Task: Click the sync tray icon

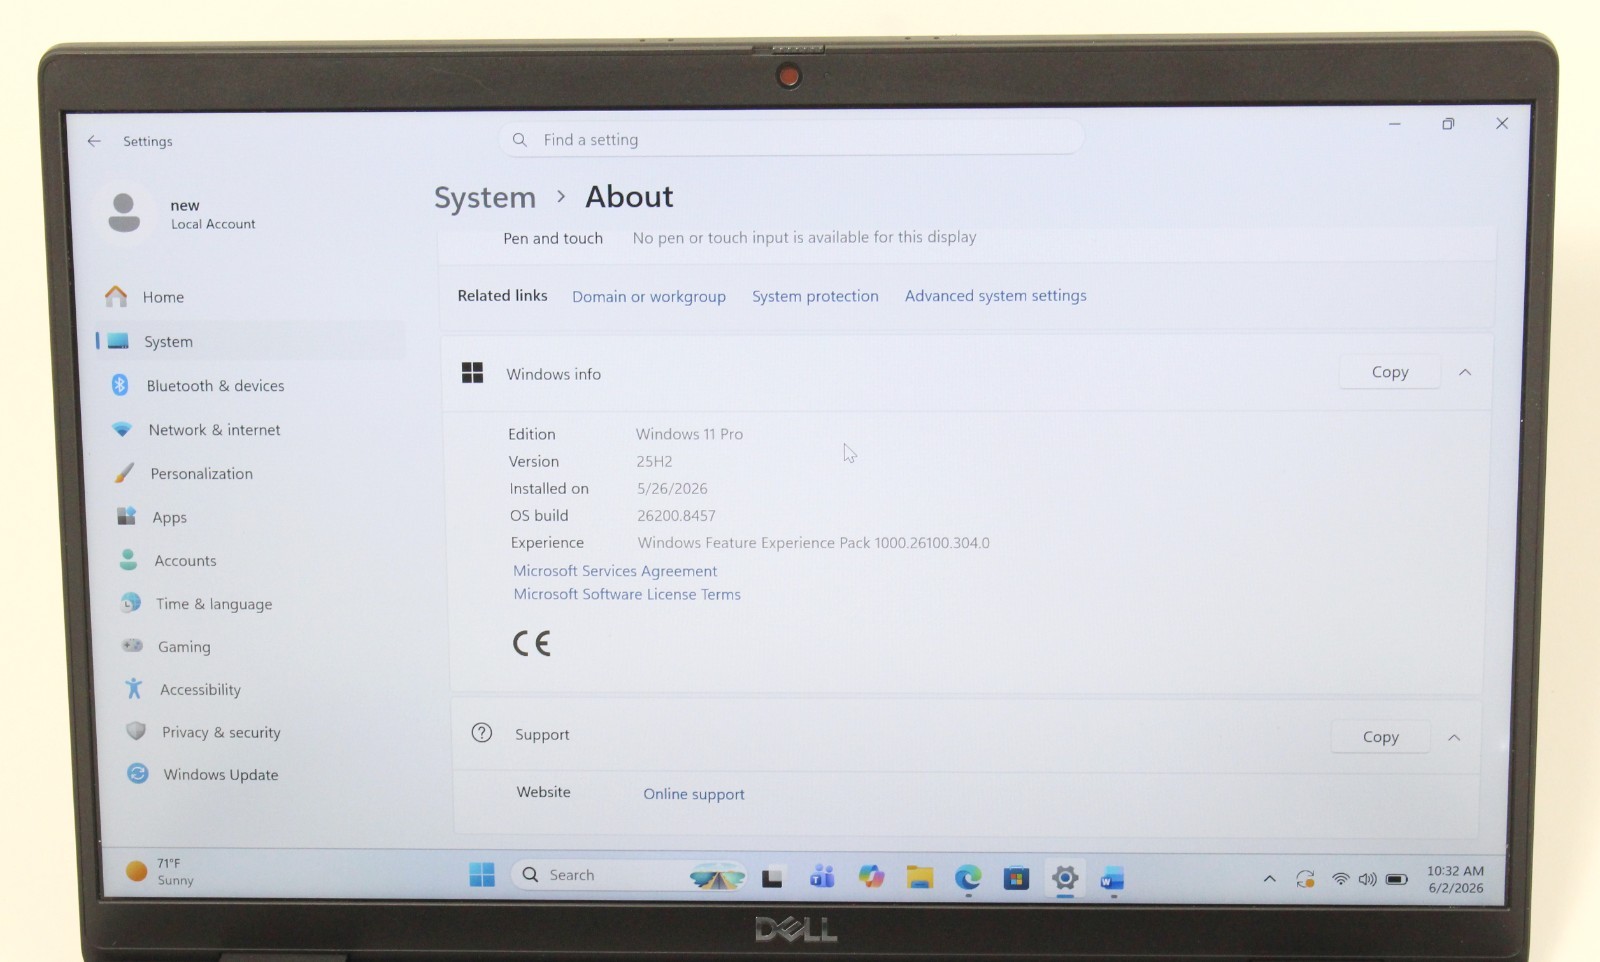Action: (x=1305, y=879)
